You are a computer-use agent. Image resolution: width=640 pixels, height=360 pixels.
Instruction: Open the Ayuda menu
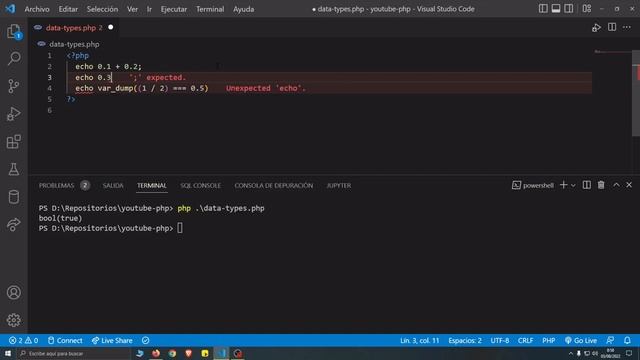pyautogui.click(x=244, y=9)
